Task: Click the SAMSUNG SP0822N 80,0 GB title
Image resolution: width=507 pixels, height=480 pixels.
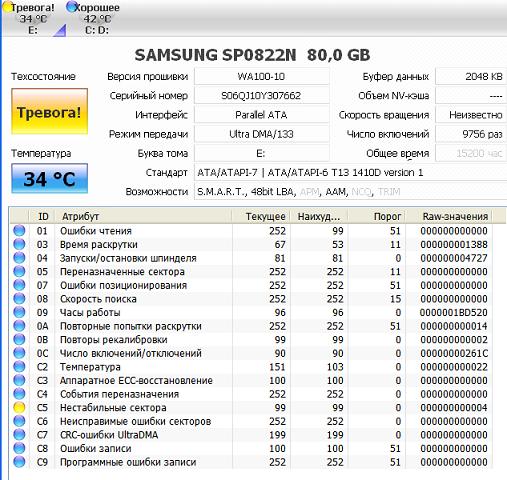Action: (x=252, y=55)
